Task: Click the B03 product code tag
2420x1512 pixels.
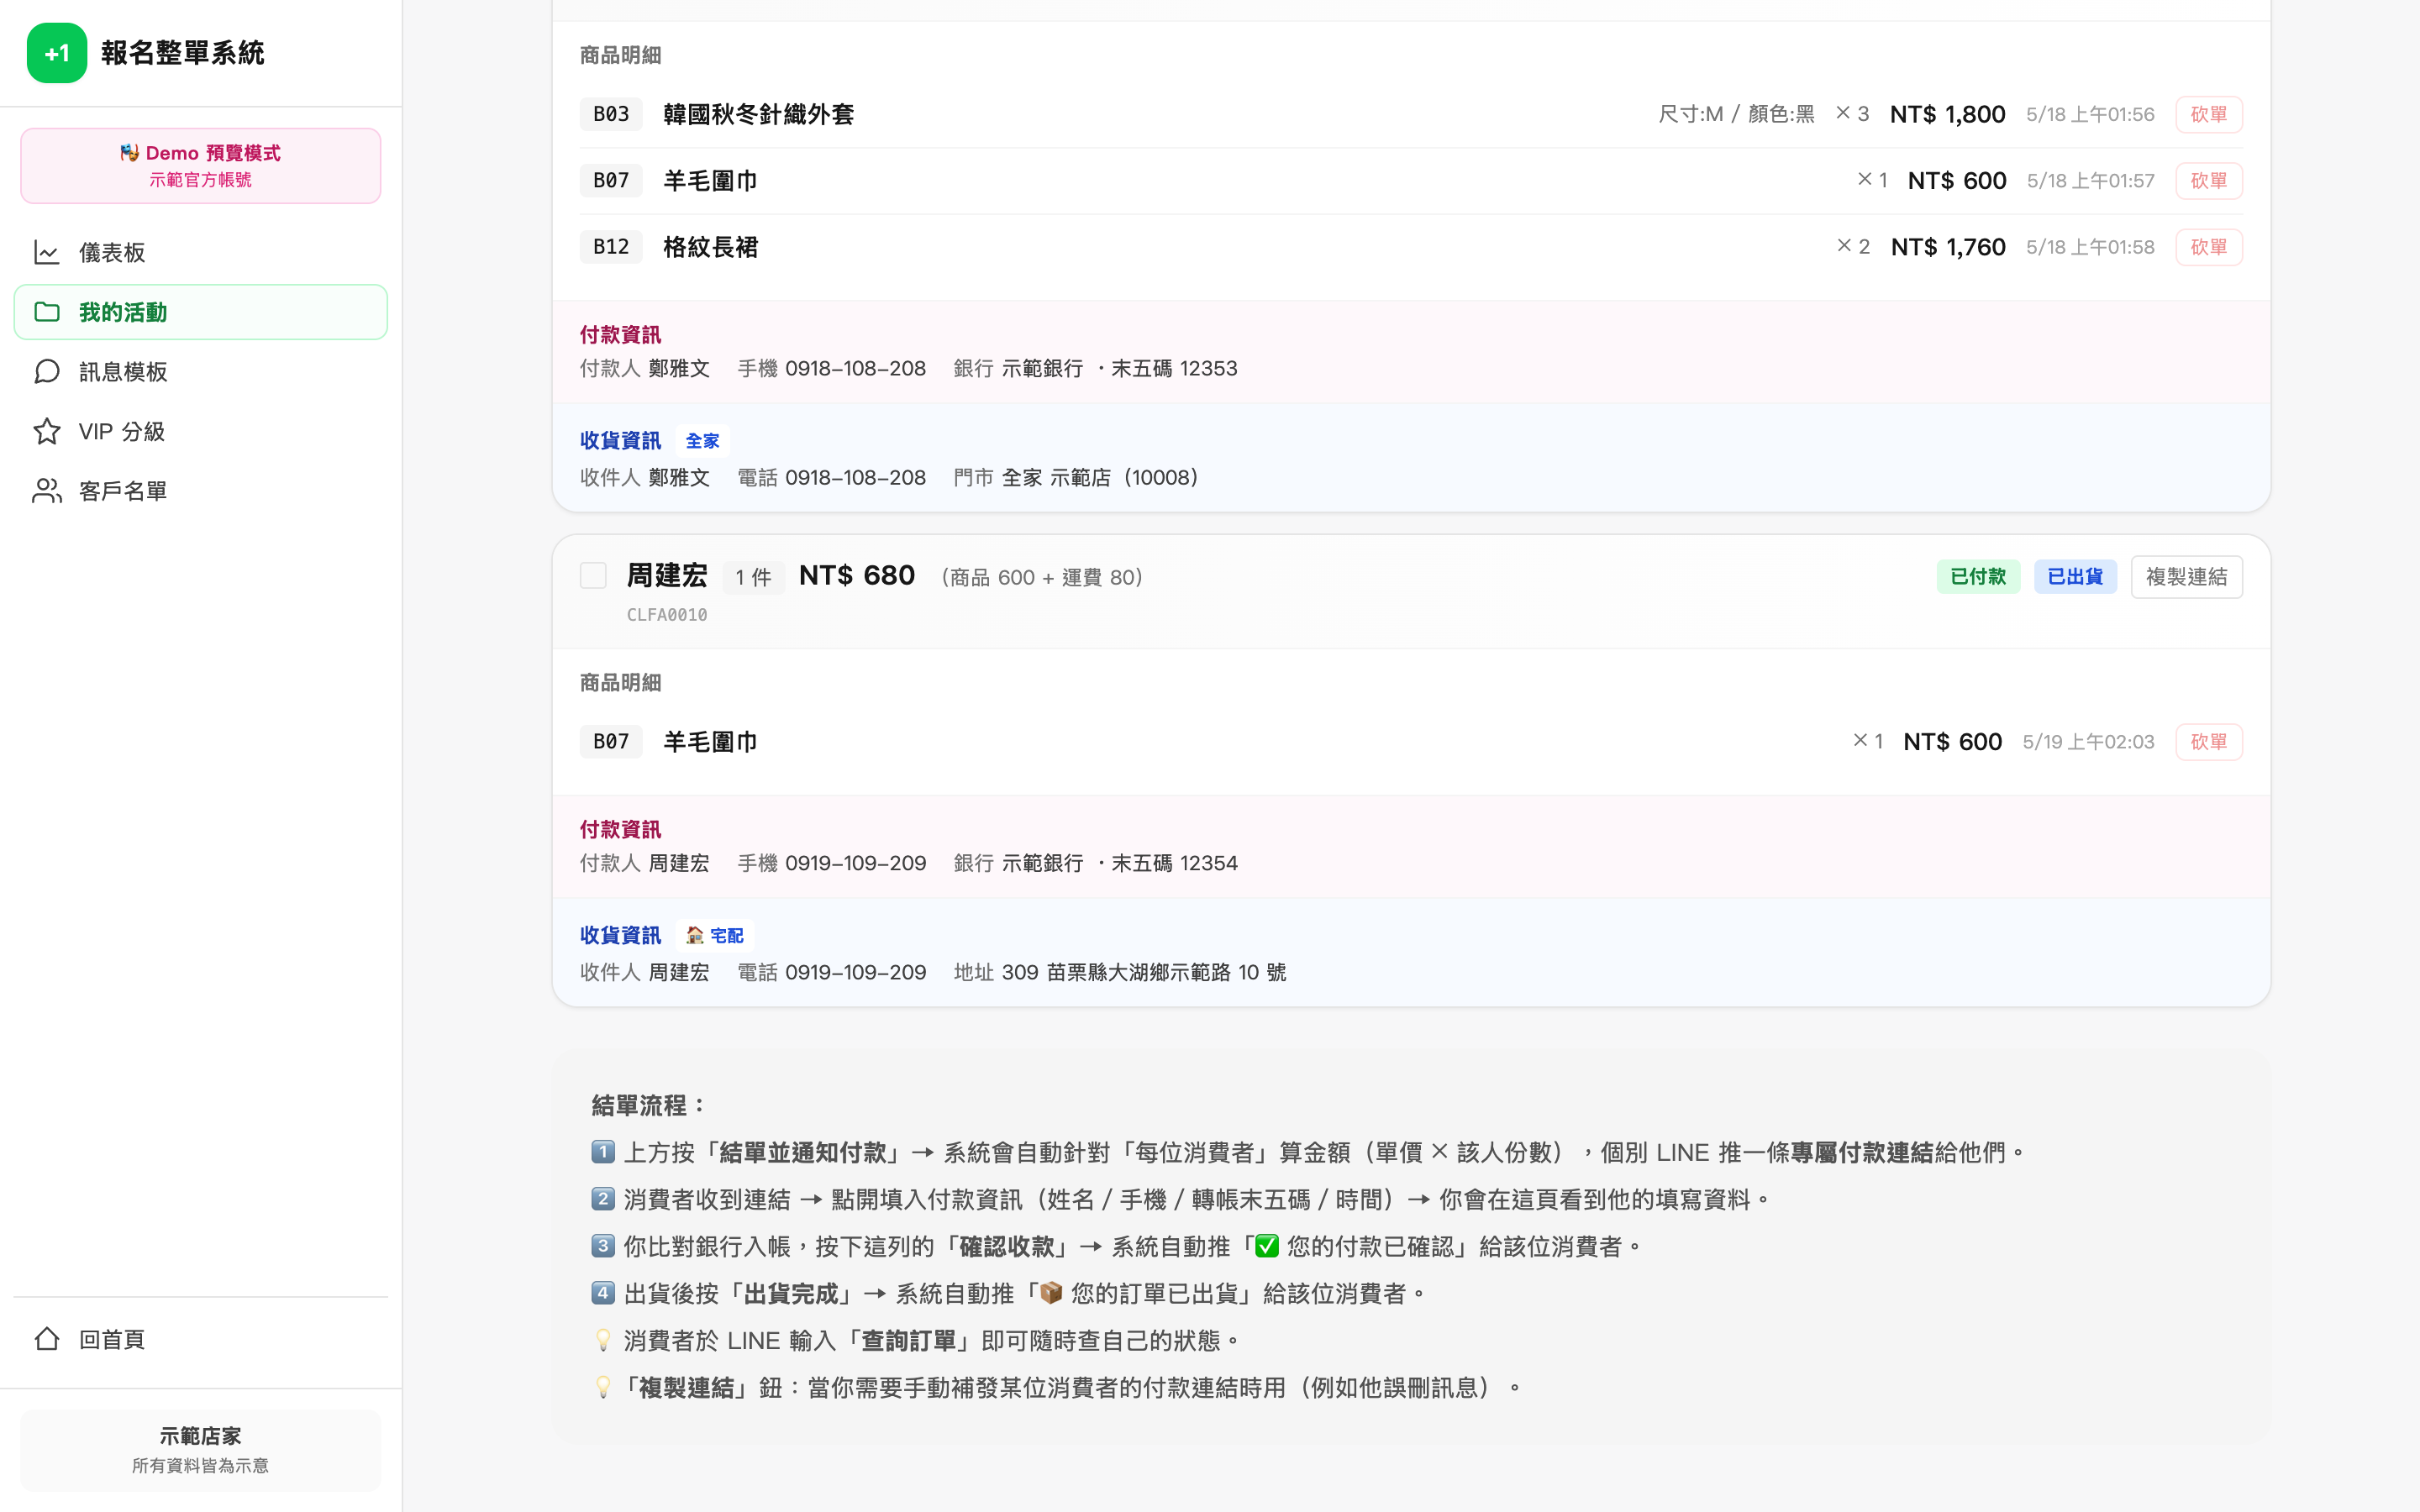Action: (611, 114)
